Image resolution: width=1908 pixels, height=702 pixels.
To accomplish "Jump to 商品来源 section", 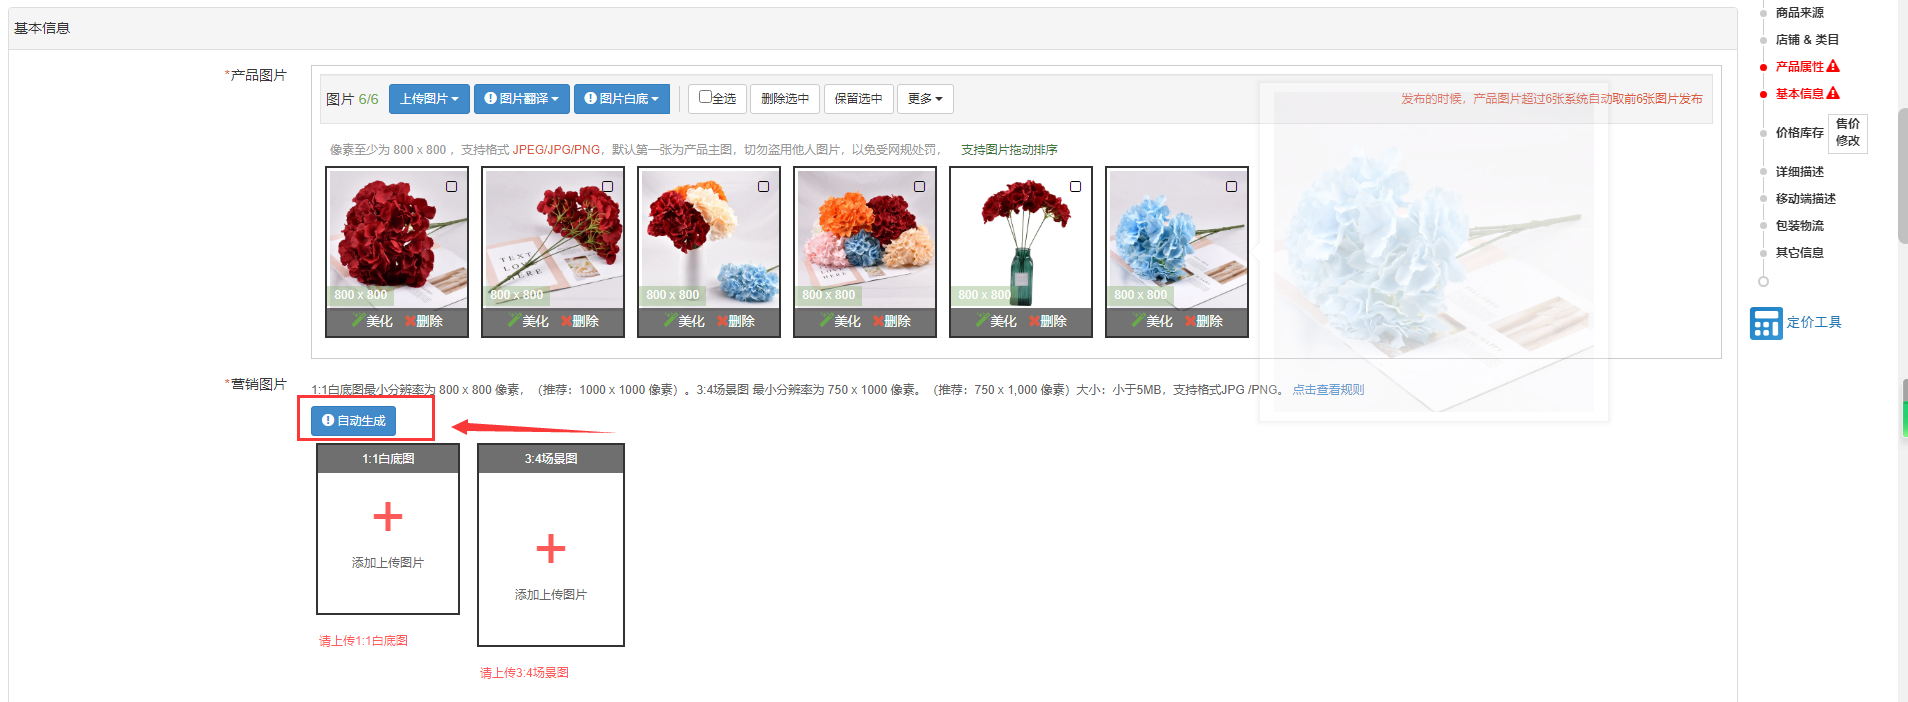I will (1800, 13).
